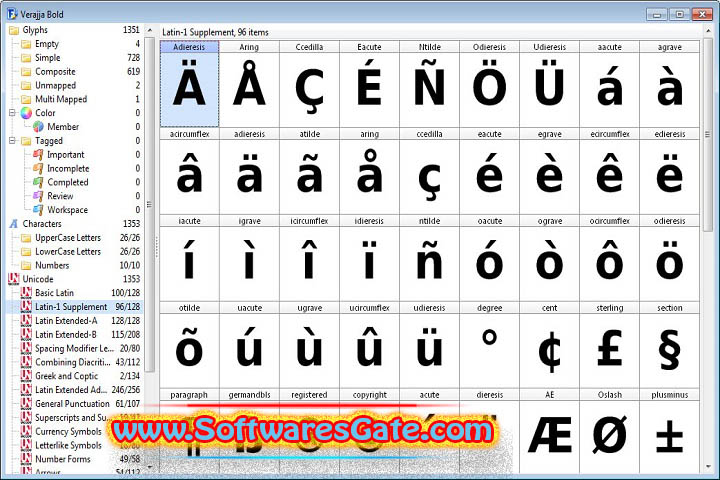Collapse the Tagged tree node

12,141
